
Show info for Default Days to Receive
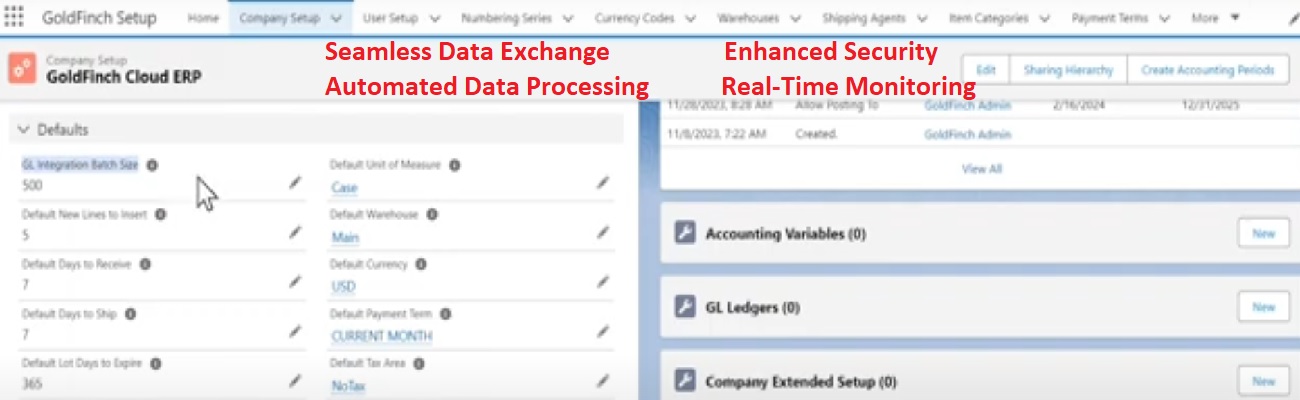[145, 264]
